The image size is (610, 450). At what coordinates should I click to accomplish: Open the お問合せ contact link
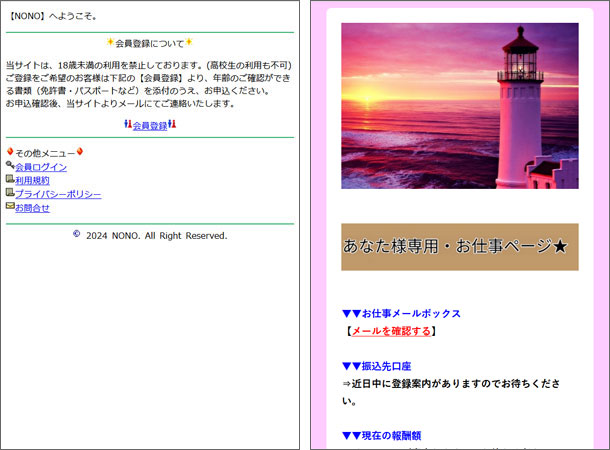[32, 208]
